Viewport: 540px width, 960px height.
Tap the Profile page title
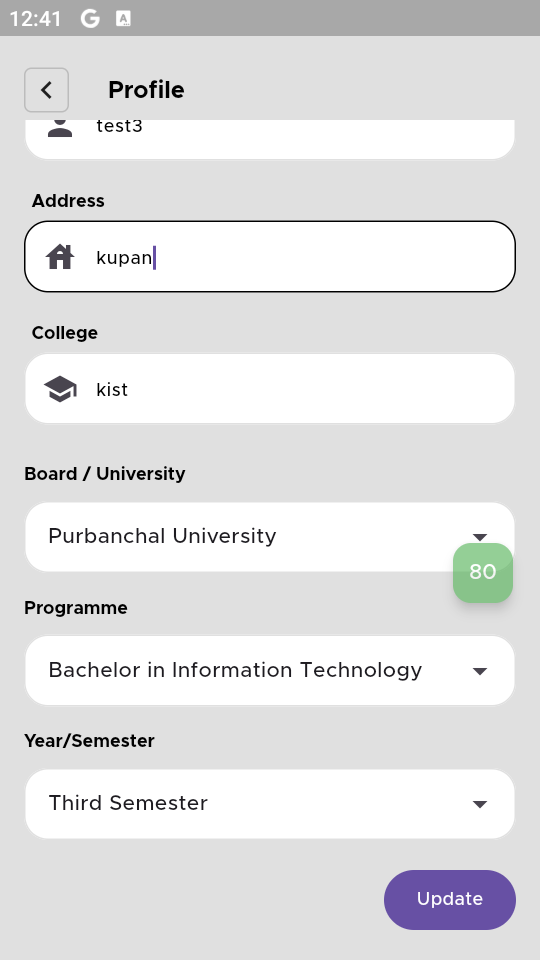146,90
